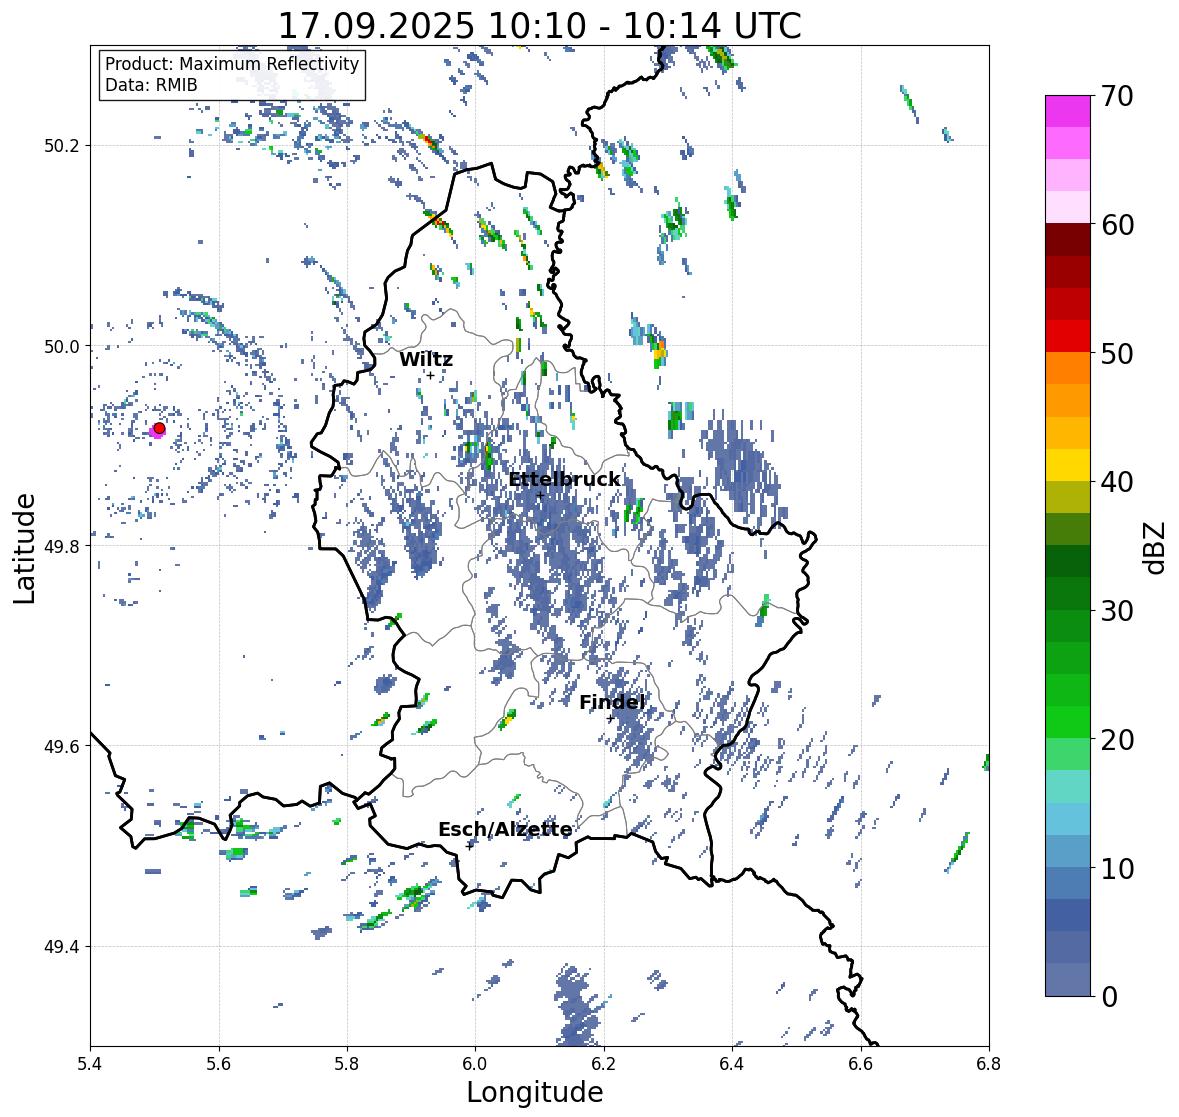Click the latitude tick label 49.8
Viewport: 1179px width, 1117px height.
pos(62,546)
